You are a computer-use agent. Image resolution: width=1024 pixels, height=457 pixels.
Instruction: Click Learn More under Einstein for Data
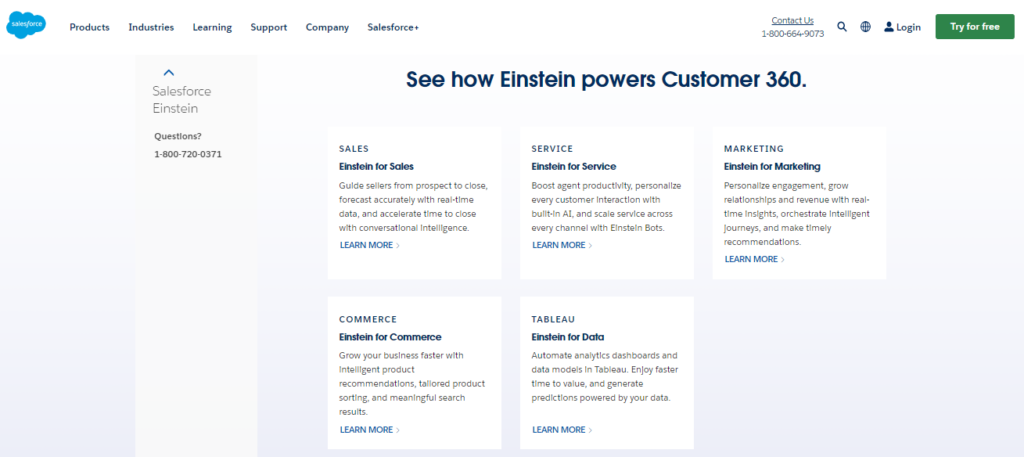561,430
